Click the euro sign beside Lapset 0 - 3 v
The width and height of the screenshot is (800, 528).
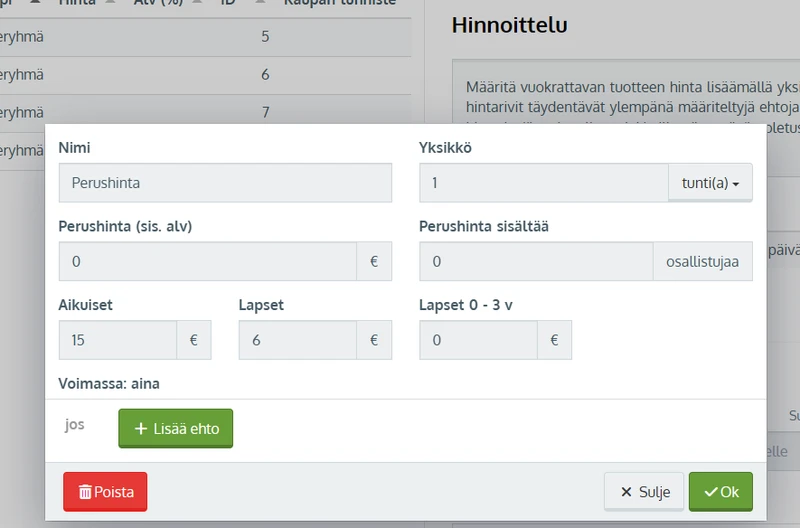[555, 340]
